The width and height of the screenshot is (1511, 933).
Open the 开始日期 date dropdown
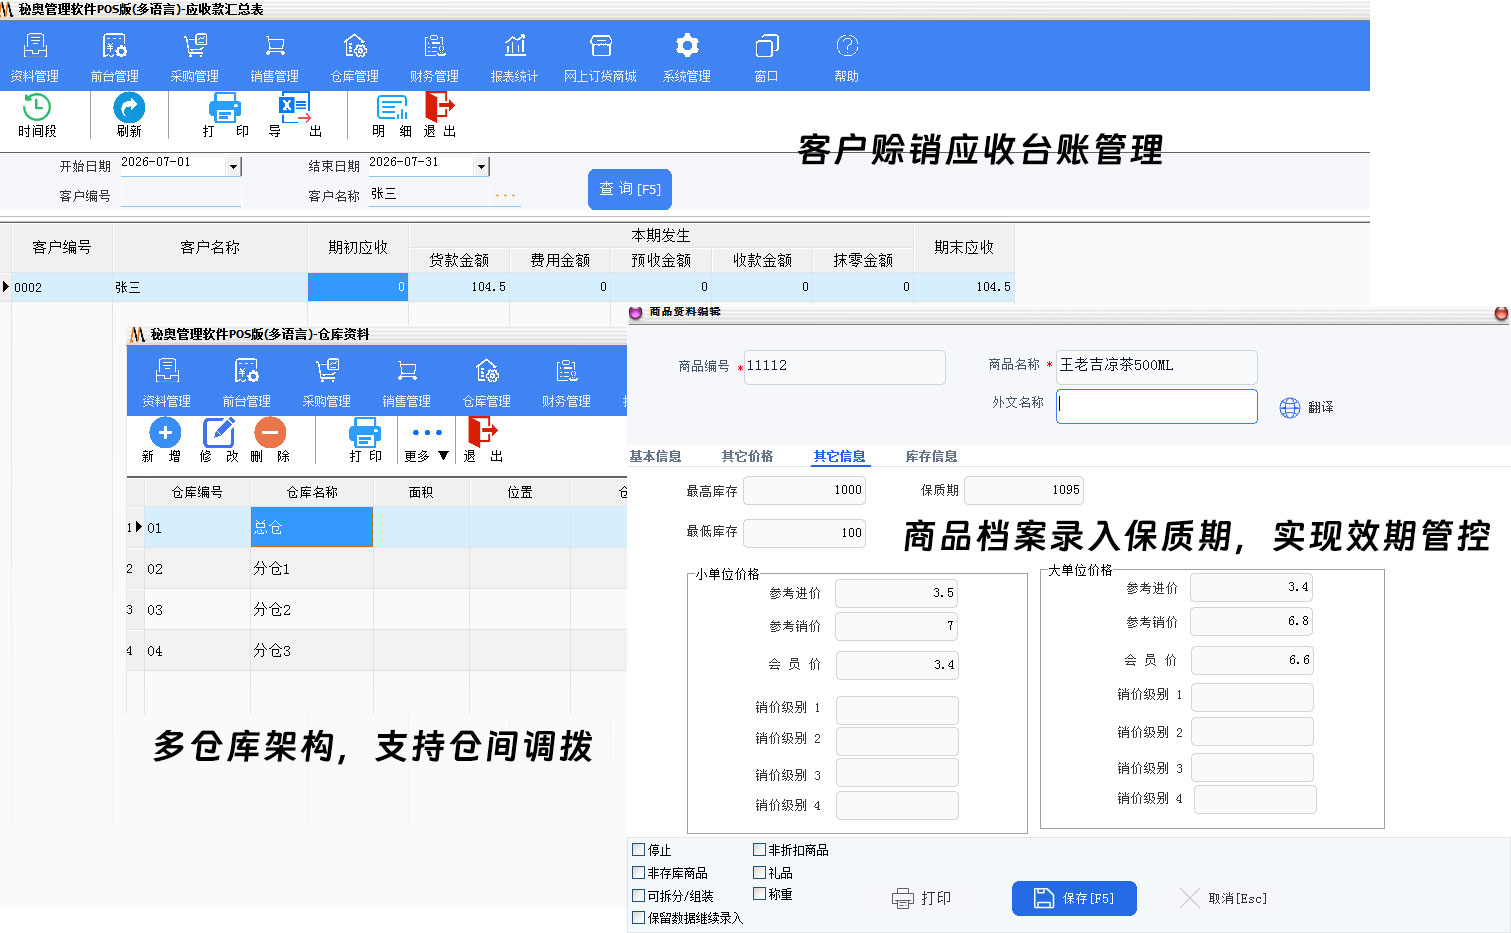pyautogui.click(x=233, y=166)
